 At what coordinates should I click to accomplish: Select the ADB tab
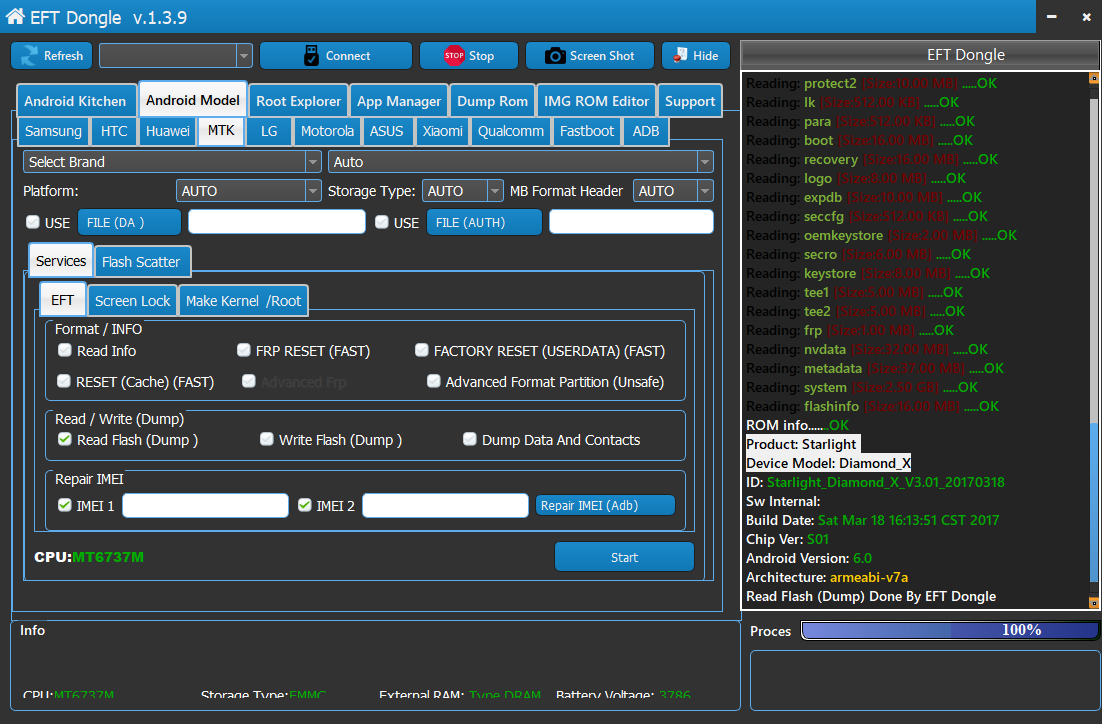click(x=646, y=131)
